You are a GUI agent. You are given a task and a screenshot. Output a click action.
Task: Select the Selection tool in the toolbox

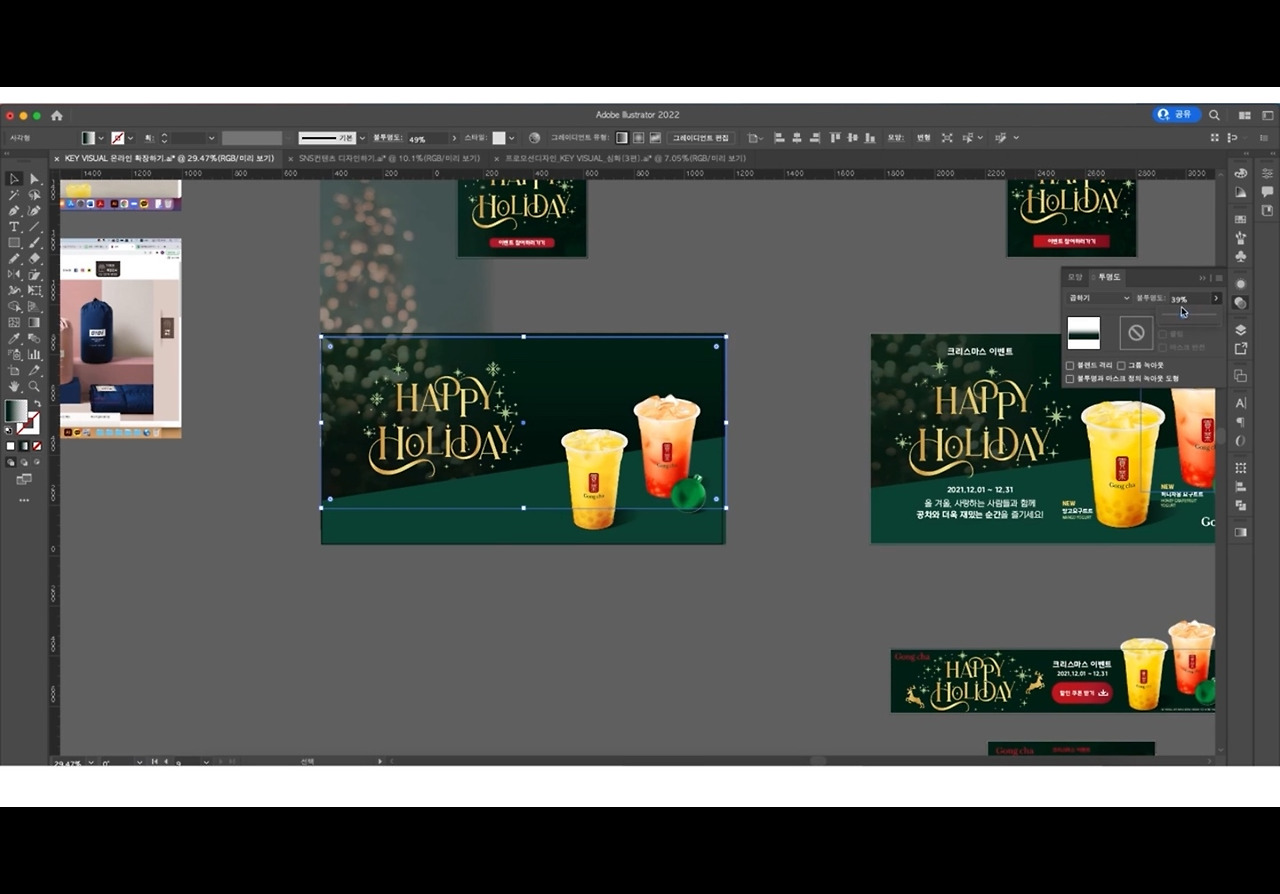[x=14, y=178]
